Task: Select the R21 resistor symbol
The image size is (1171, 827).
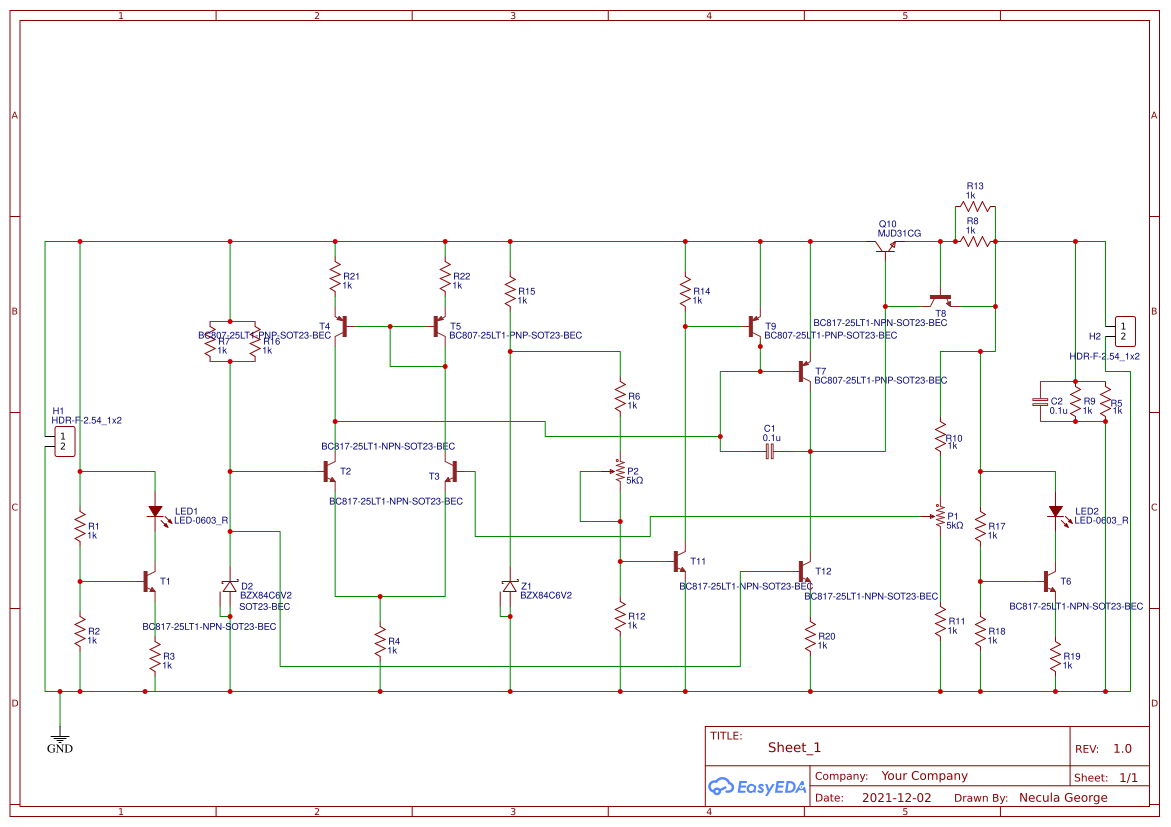Action: coord(335,277)
